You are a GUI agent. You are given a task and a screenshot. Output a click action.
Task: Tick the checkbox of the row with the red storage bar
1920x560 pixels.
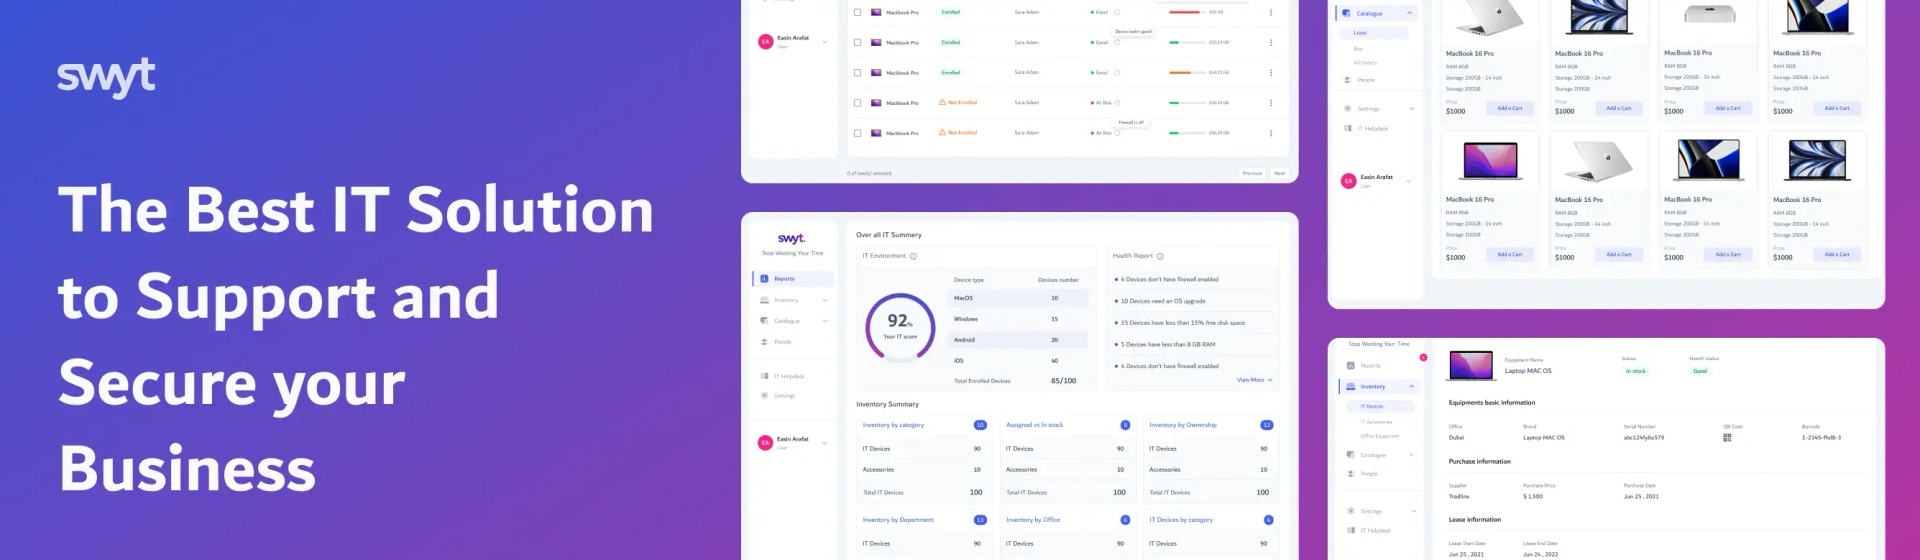857,12
